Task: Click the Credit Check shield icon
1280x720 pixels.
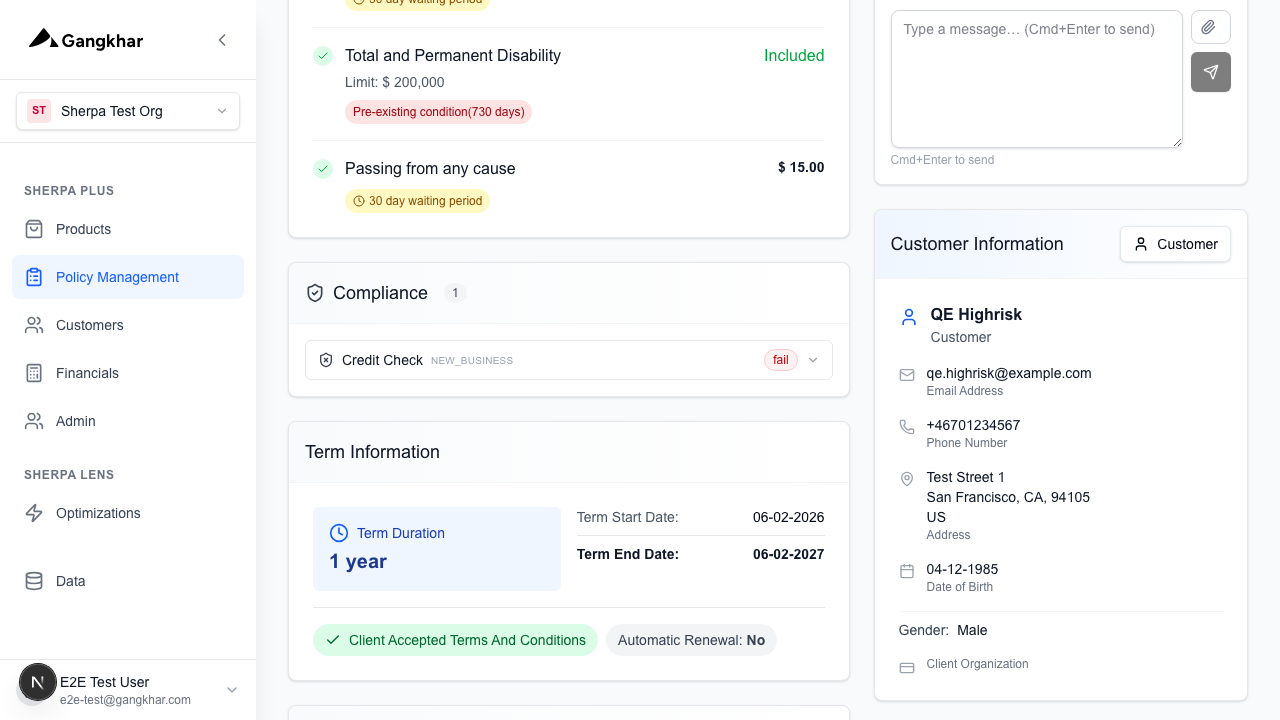Action: point(326,360)
